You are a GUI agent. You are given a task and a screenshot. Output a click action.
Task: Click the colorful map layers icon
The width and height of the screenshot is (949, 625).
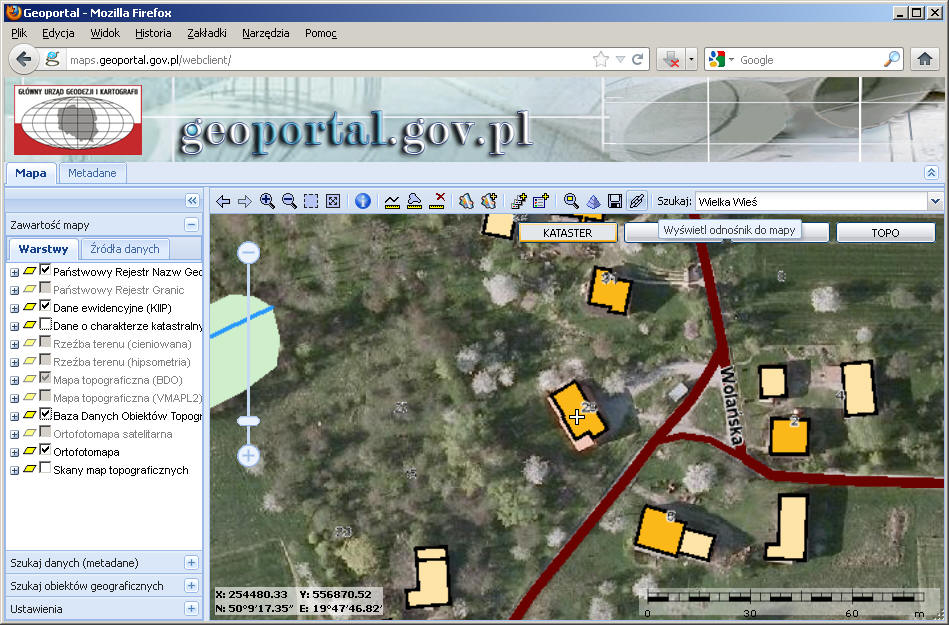point(465,201)
